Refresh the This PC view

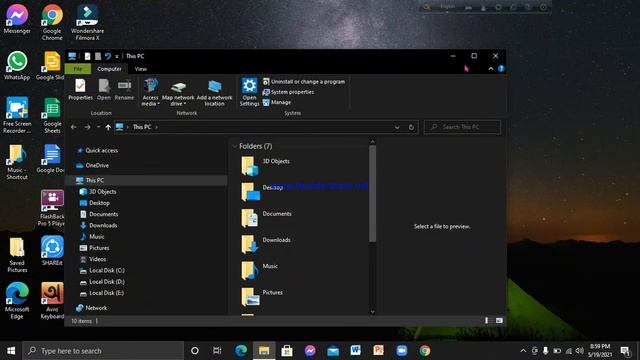411,127
